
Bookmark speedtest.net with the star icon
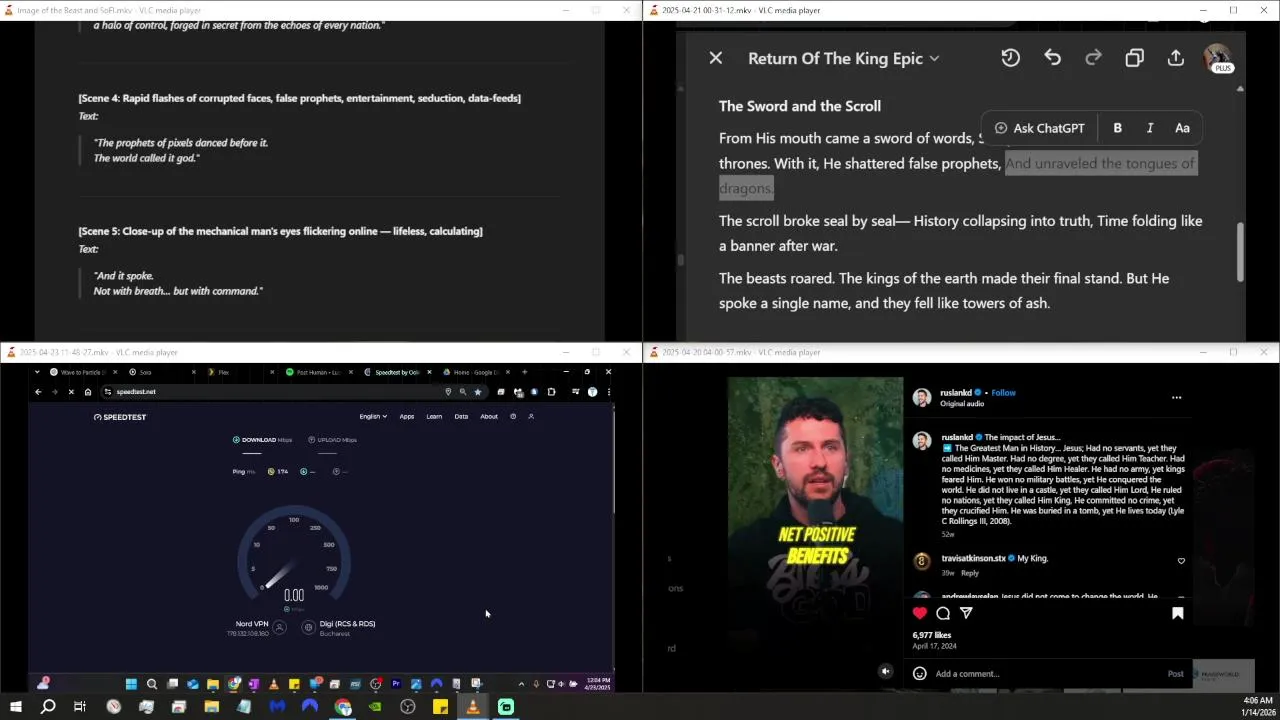click(x=477, y=392)
